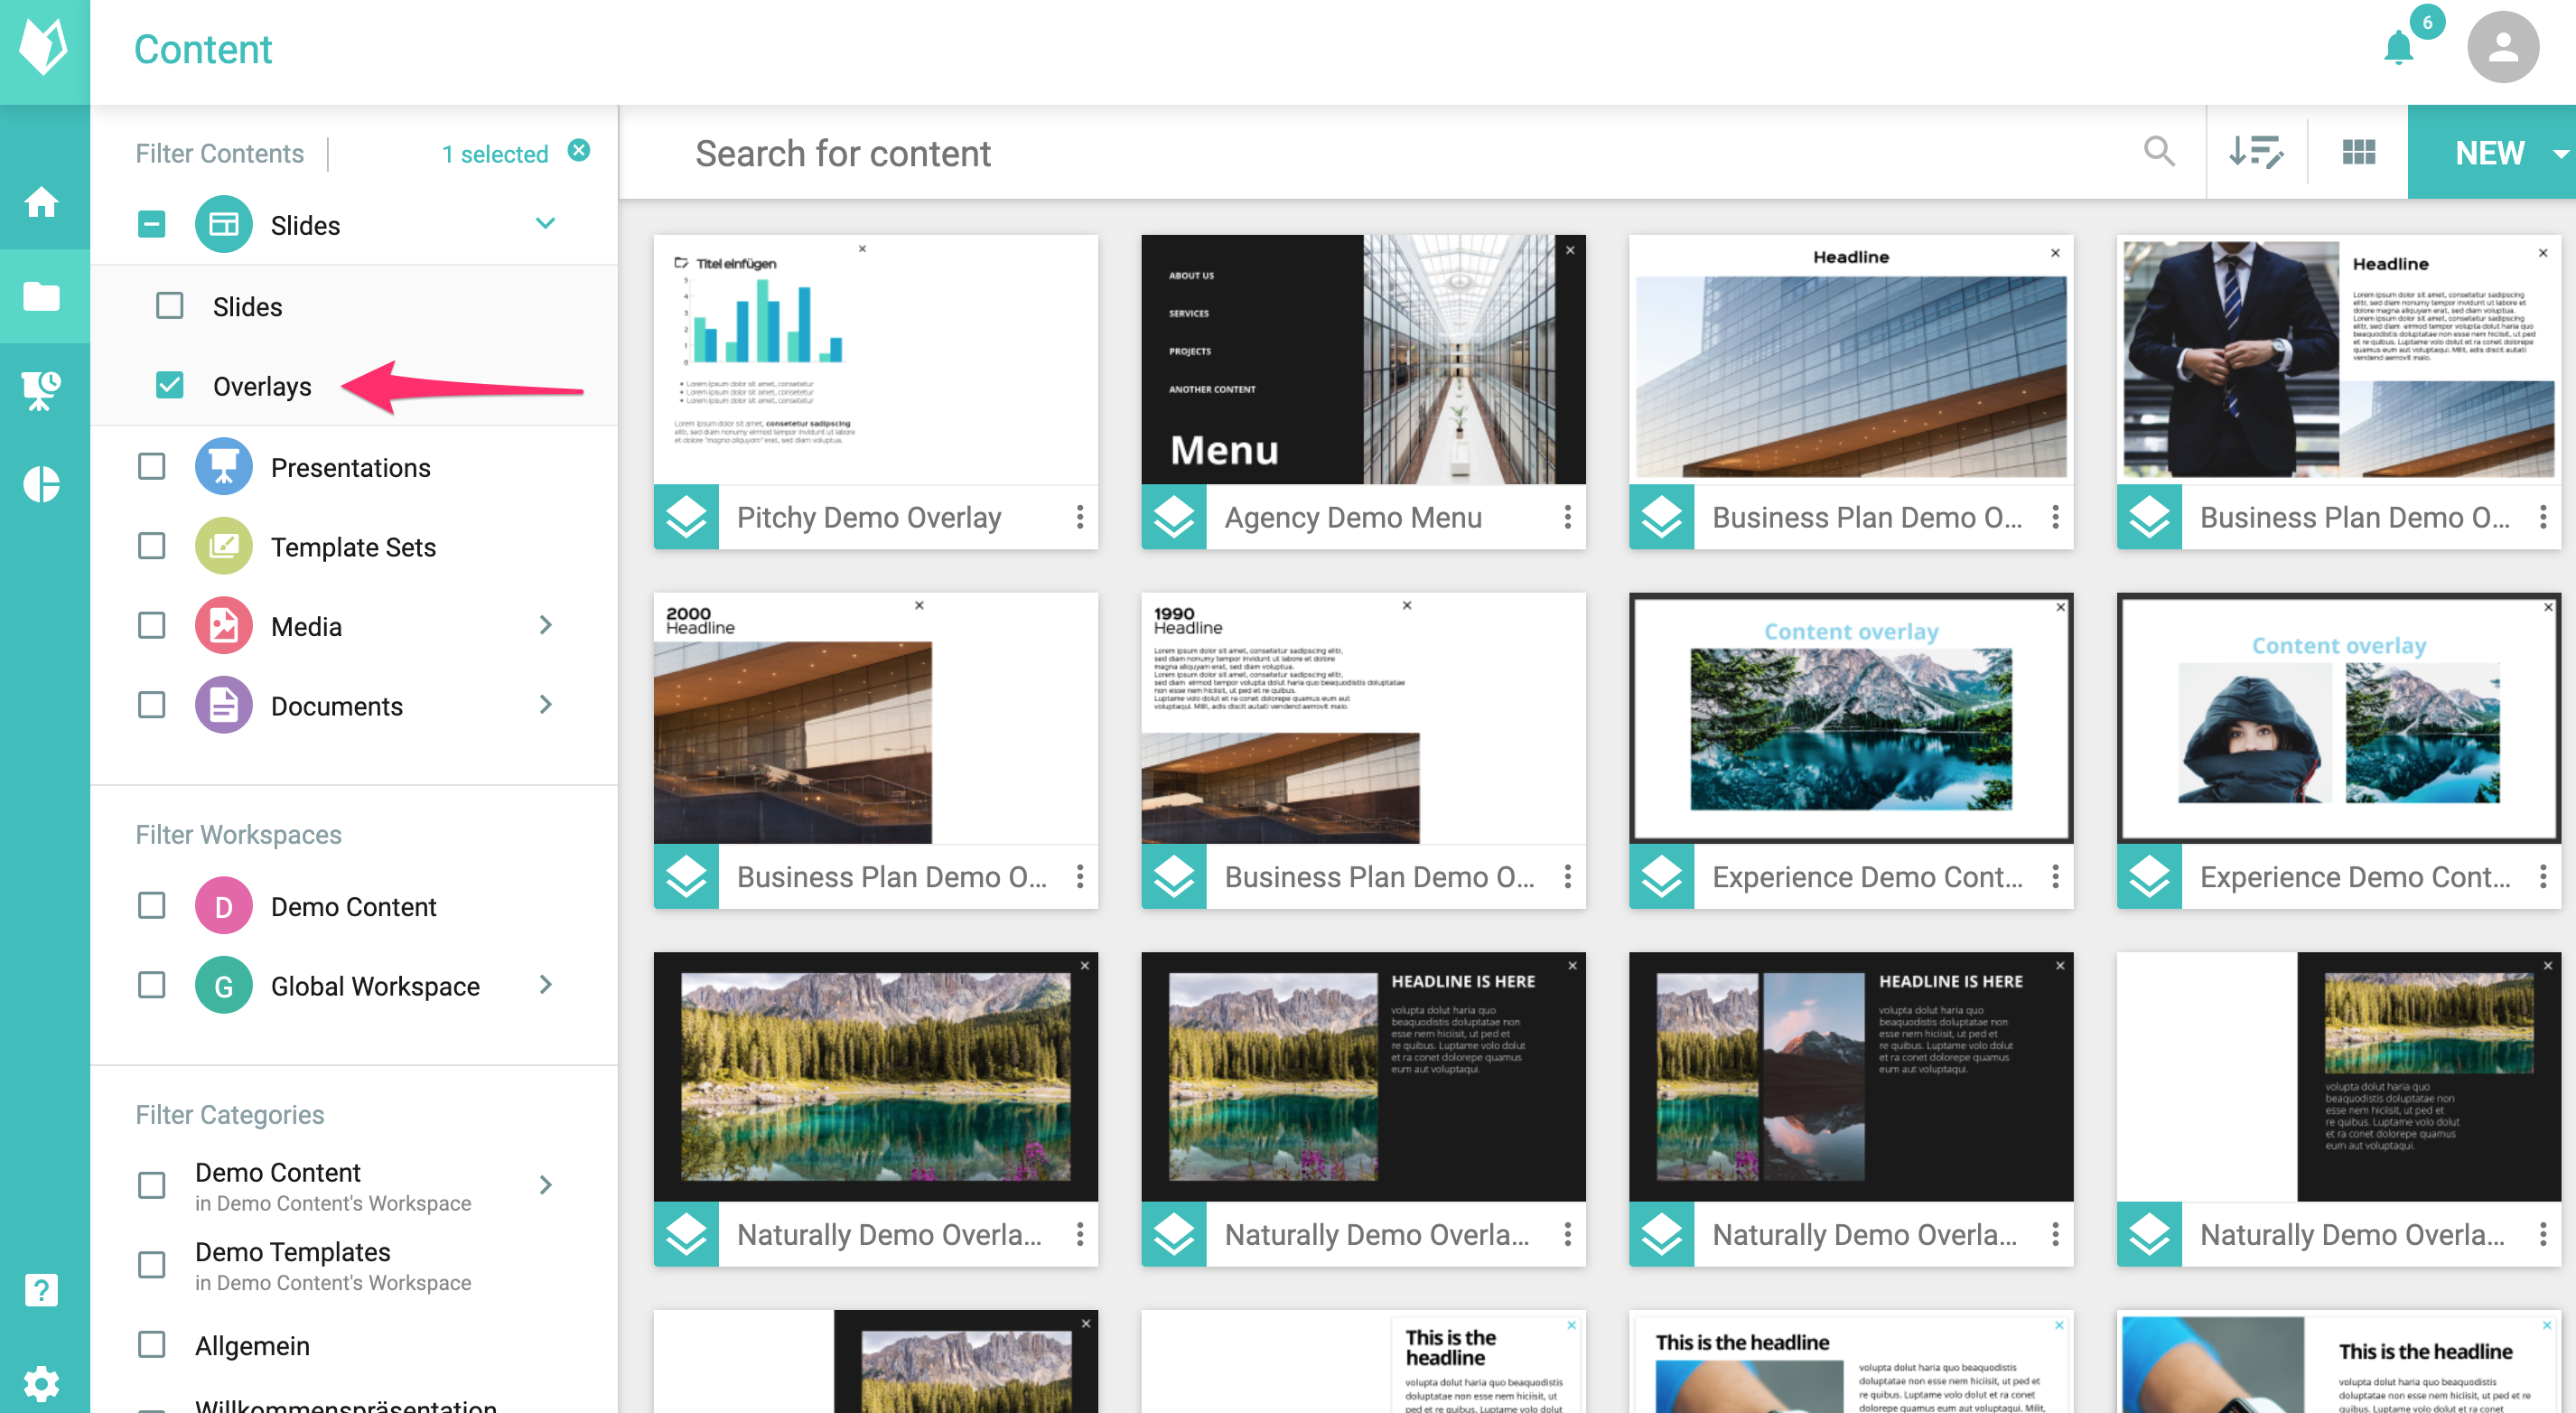Click overlay layer icon on Agency Demo Menu
2576x1413 pixels.
coord(1174,517)
